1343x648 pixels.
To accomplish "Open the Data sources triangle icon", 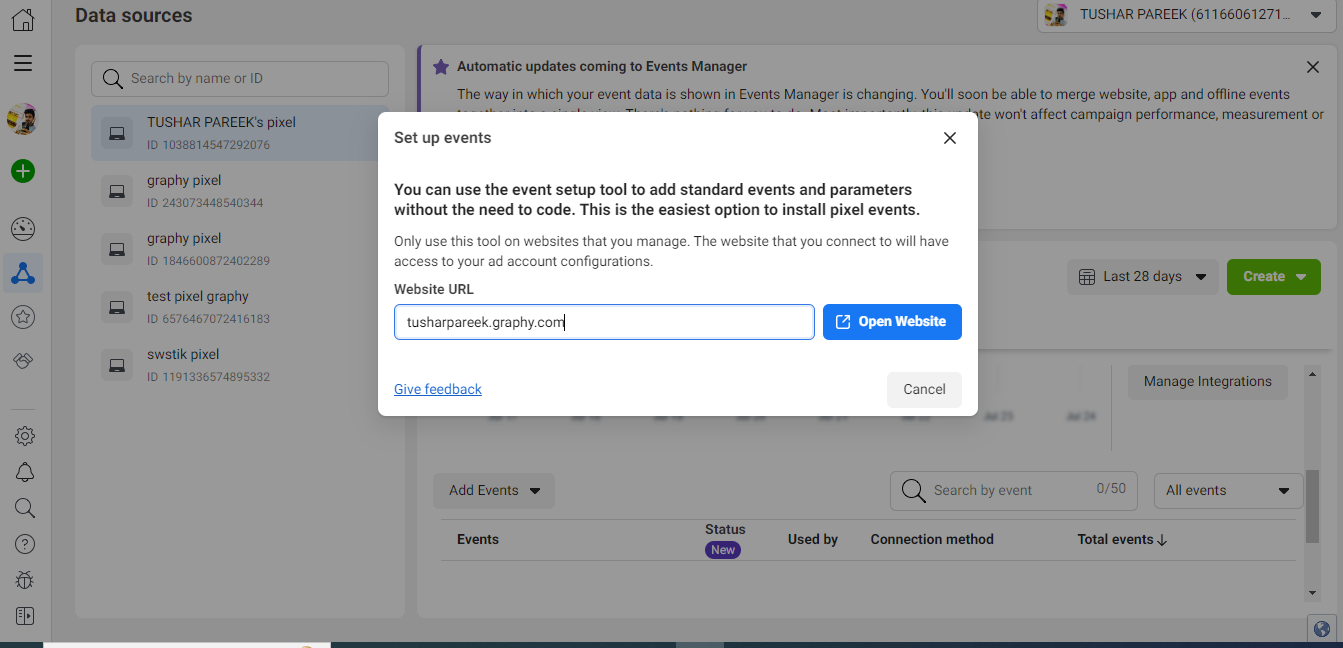I will (23, 273).
